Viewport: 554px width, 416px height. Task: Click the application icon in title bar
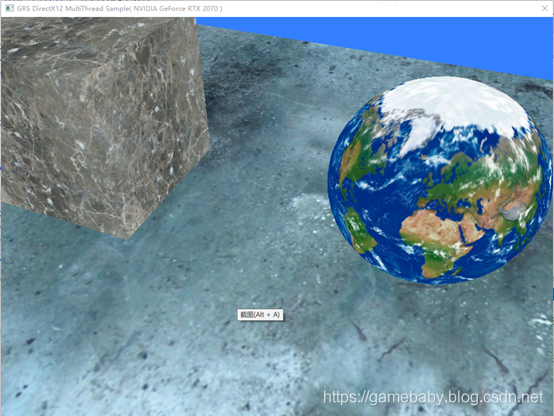coord(9,8)
